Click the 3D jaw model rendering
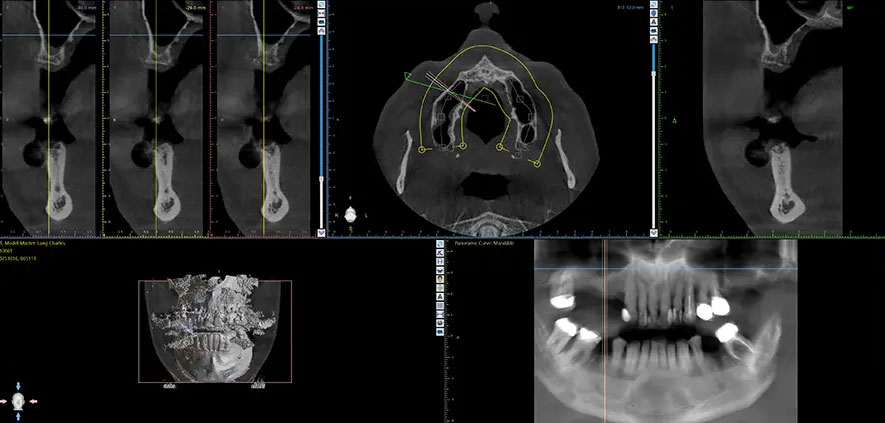The height and width of the screenshot is (423, 885). [214, 329]
